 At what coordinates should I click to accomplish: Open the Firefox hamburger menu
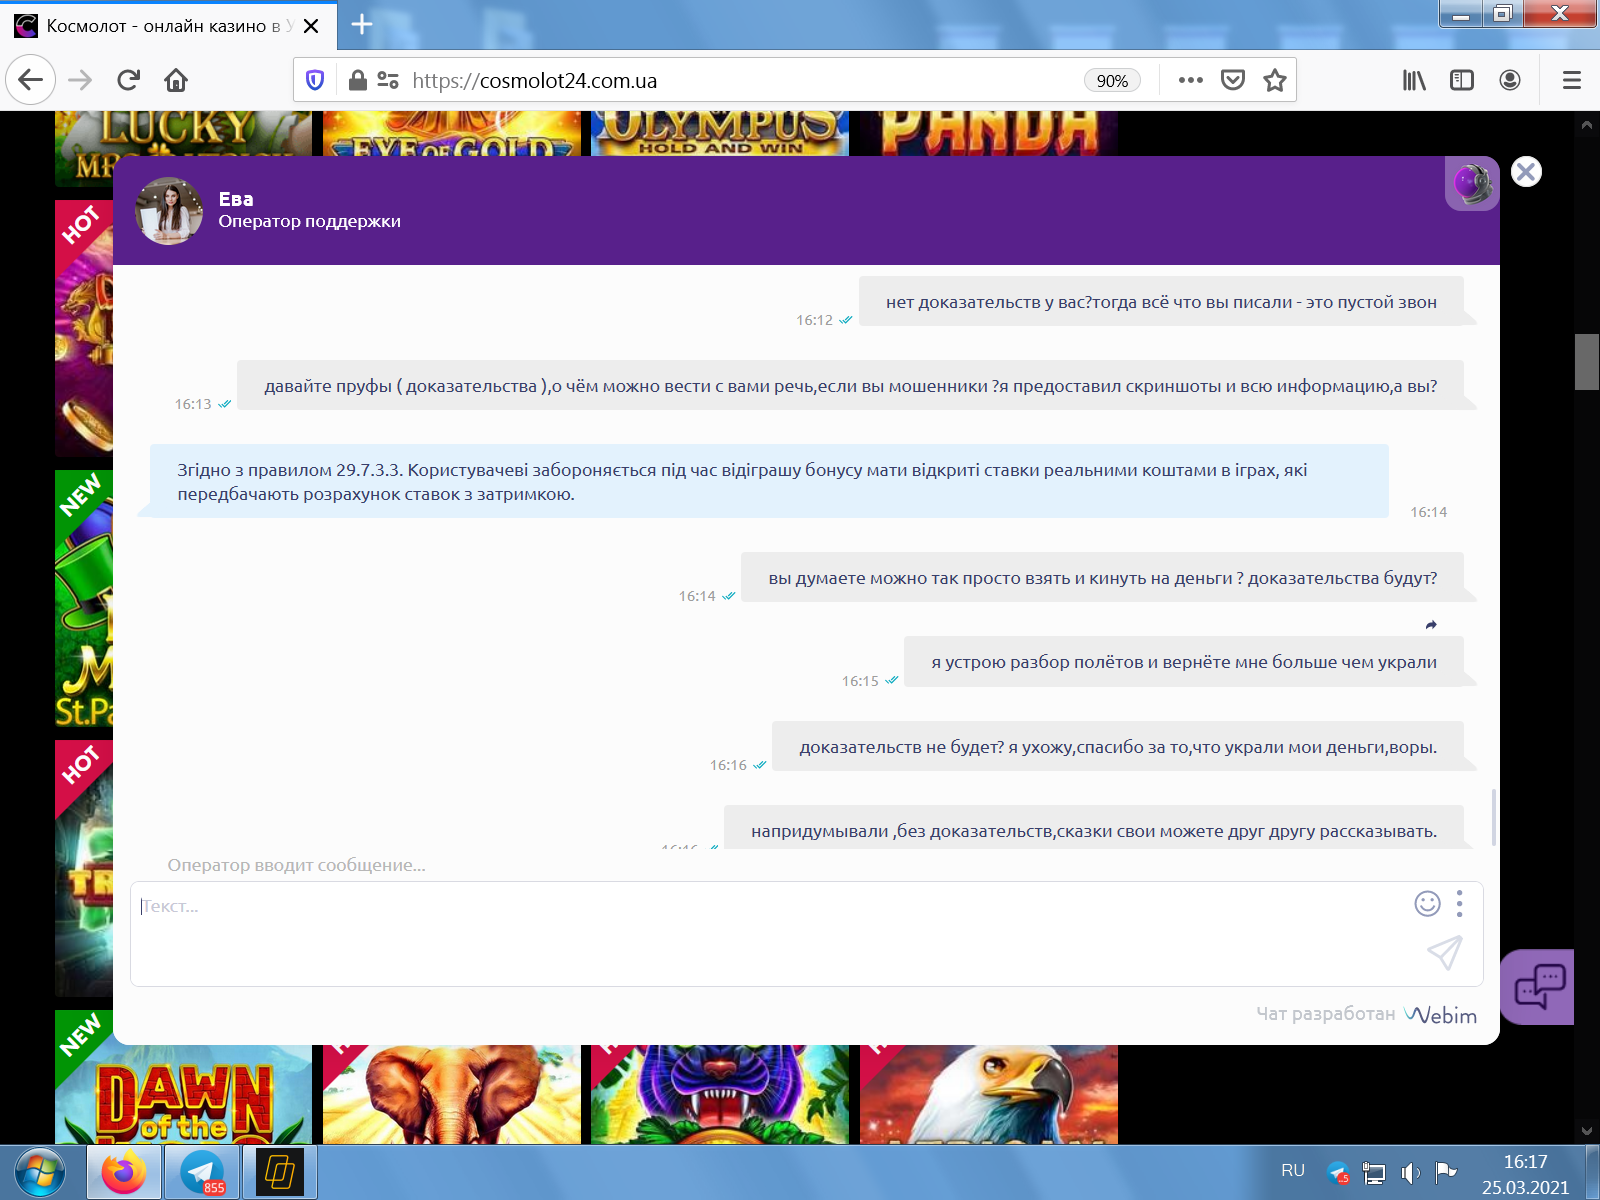click(x=1572, y=80)
